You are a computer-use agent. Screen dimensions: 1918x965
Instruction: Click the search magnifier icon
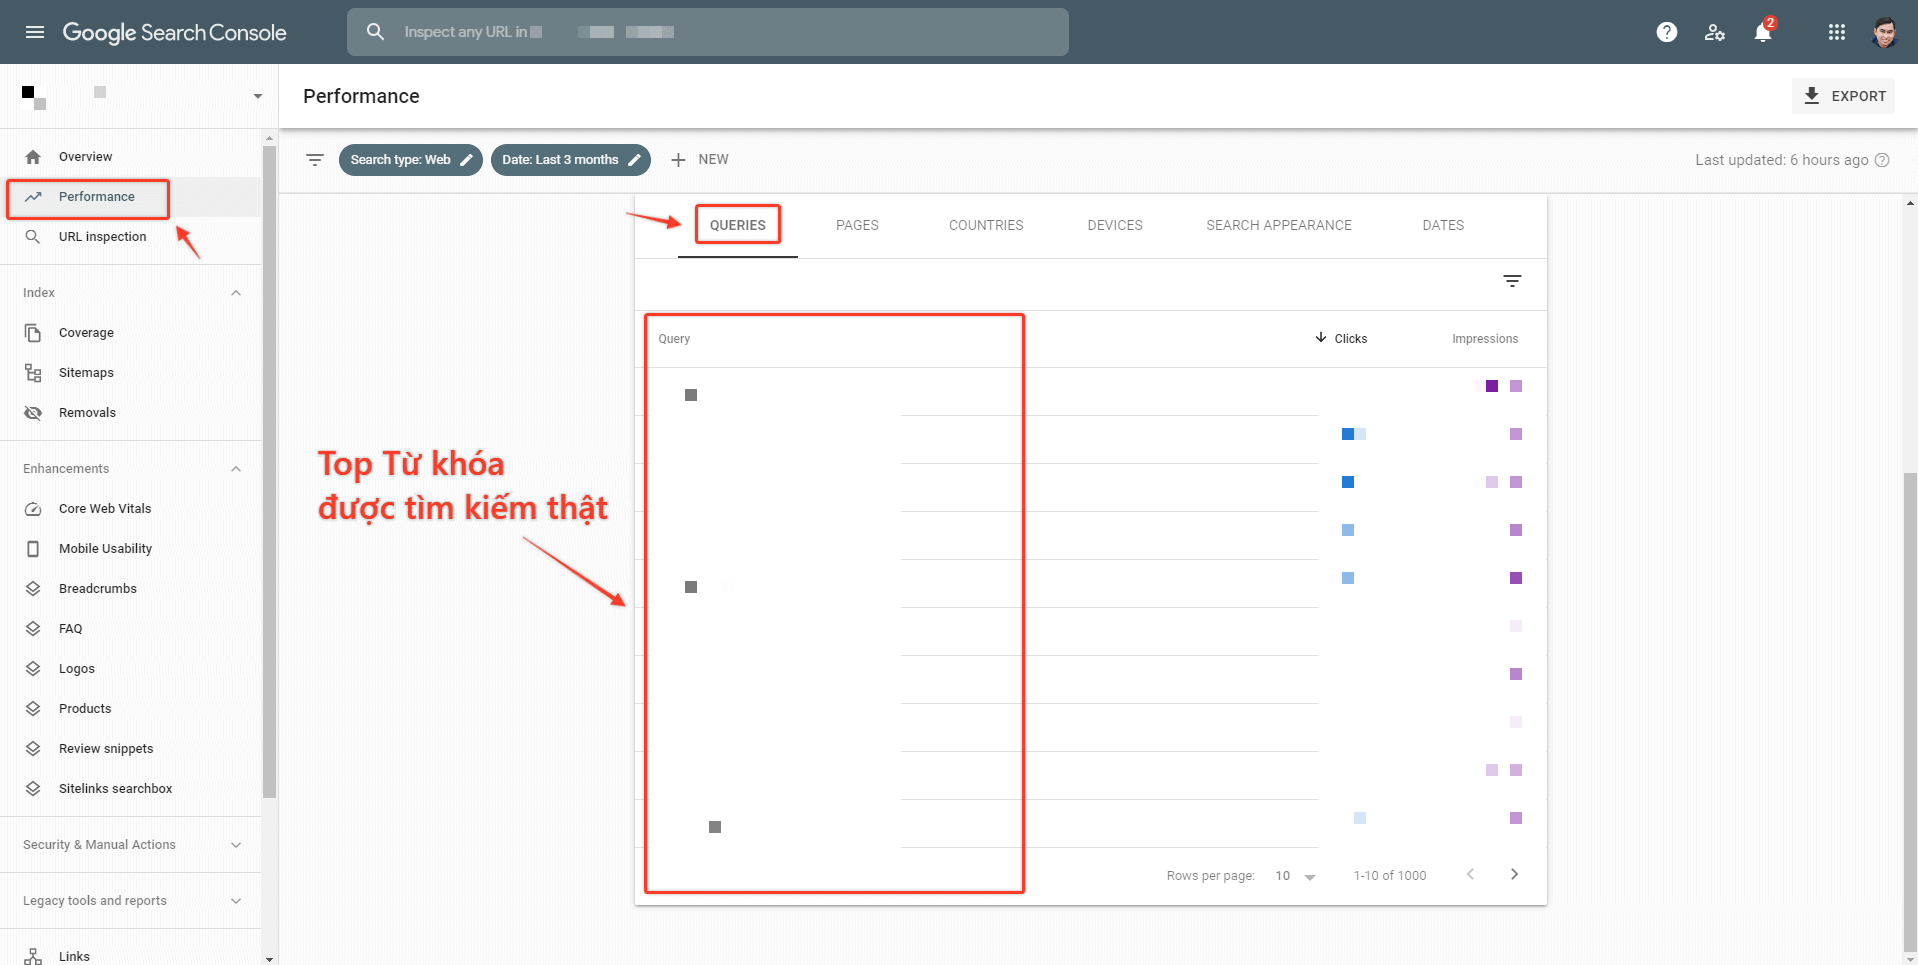pyautogui.click(x=376, y=32)
